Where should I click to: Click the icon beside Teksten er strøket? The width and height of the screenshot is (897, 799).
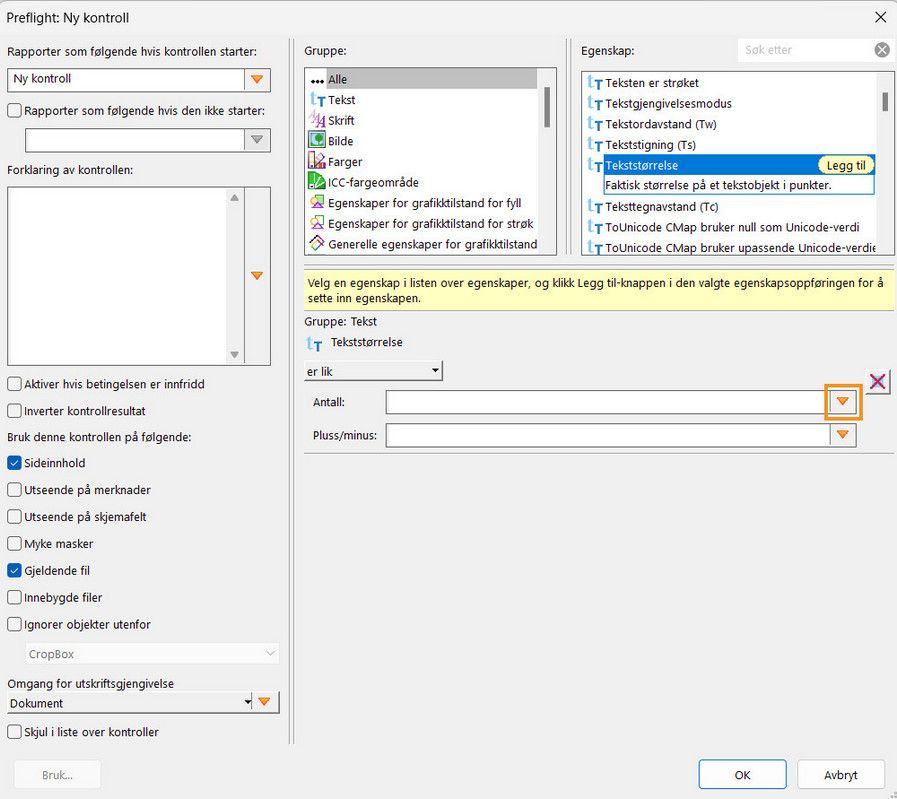(595, 83)
